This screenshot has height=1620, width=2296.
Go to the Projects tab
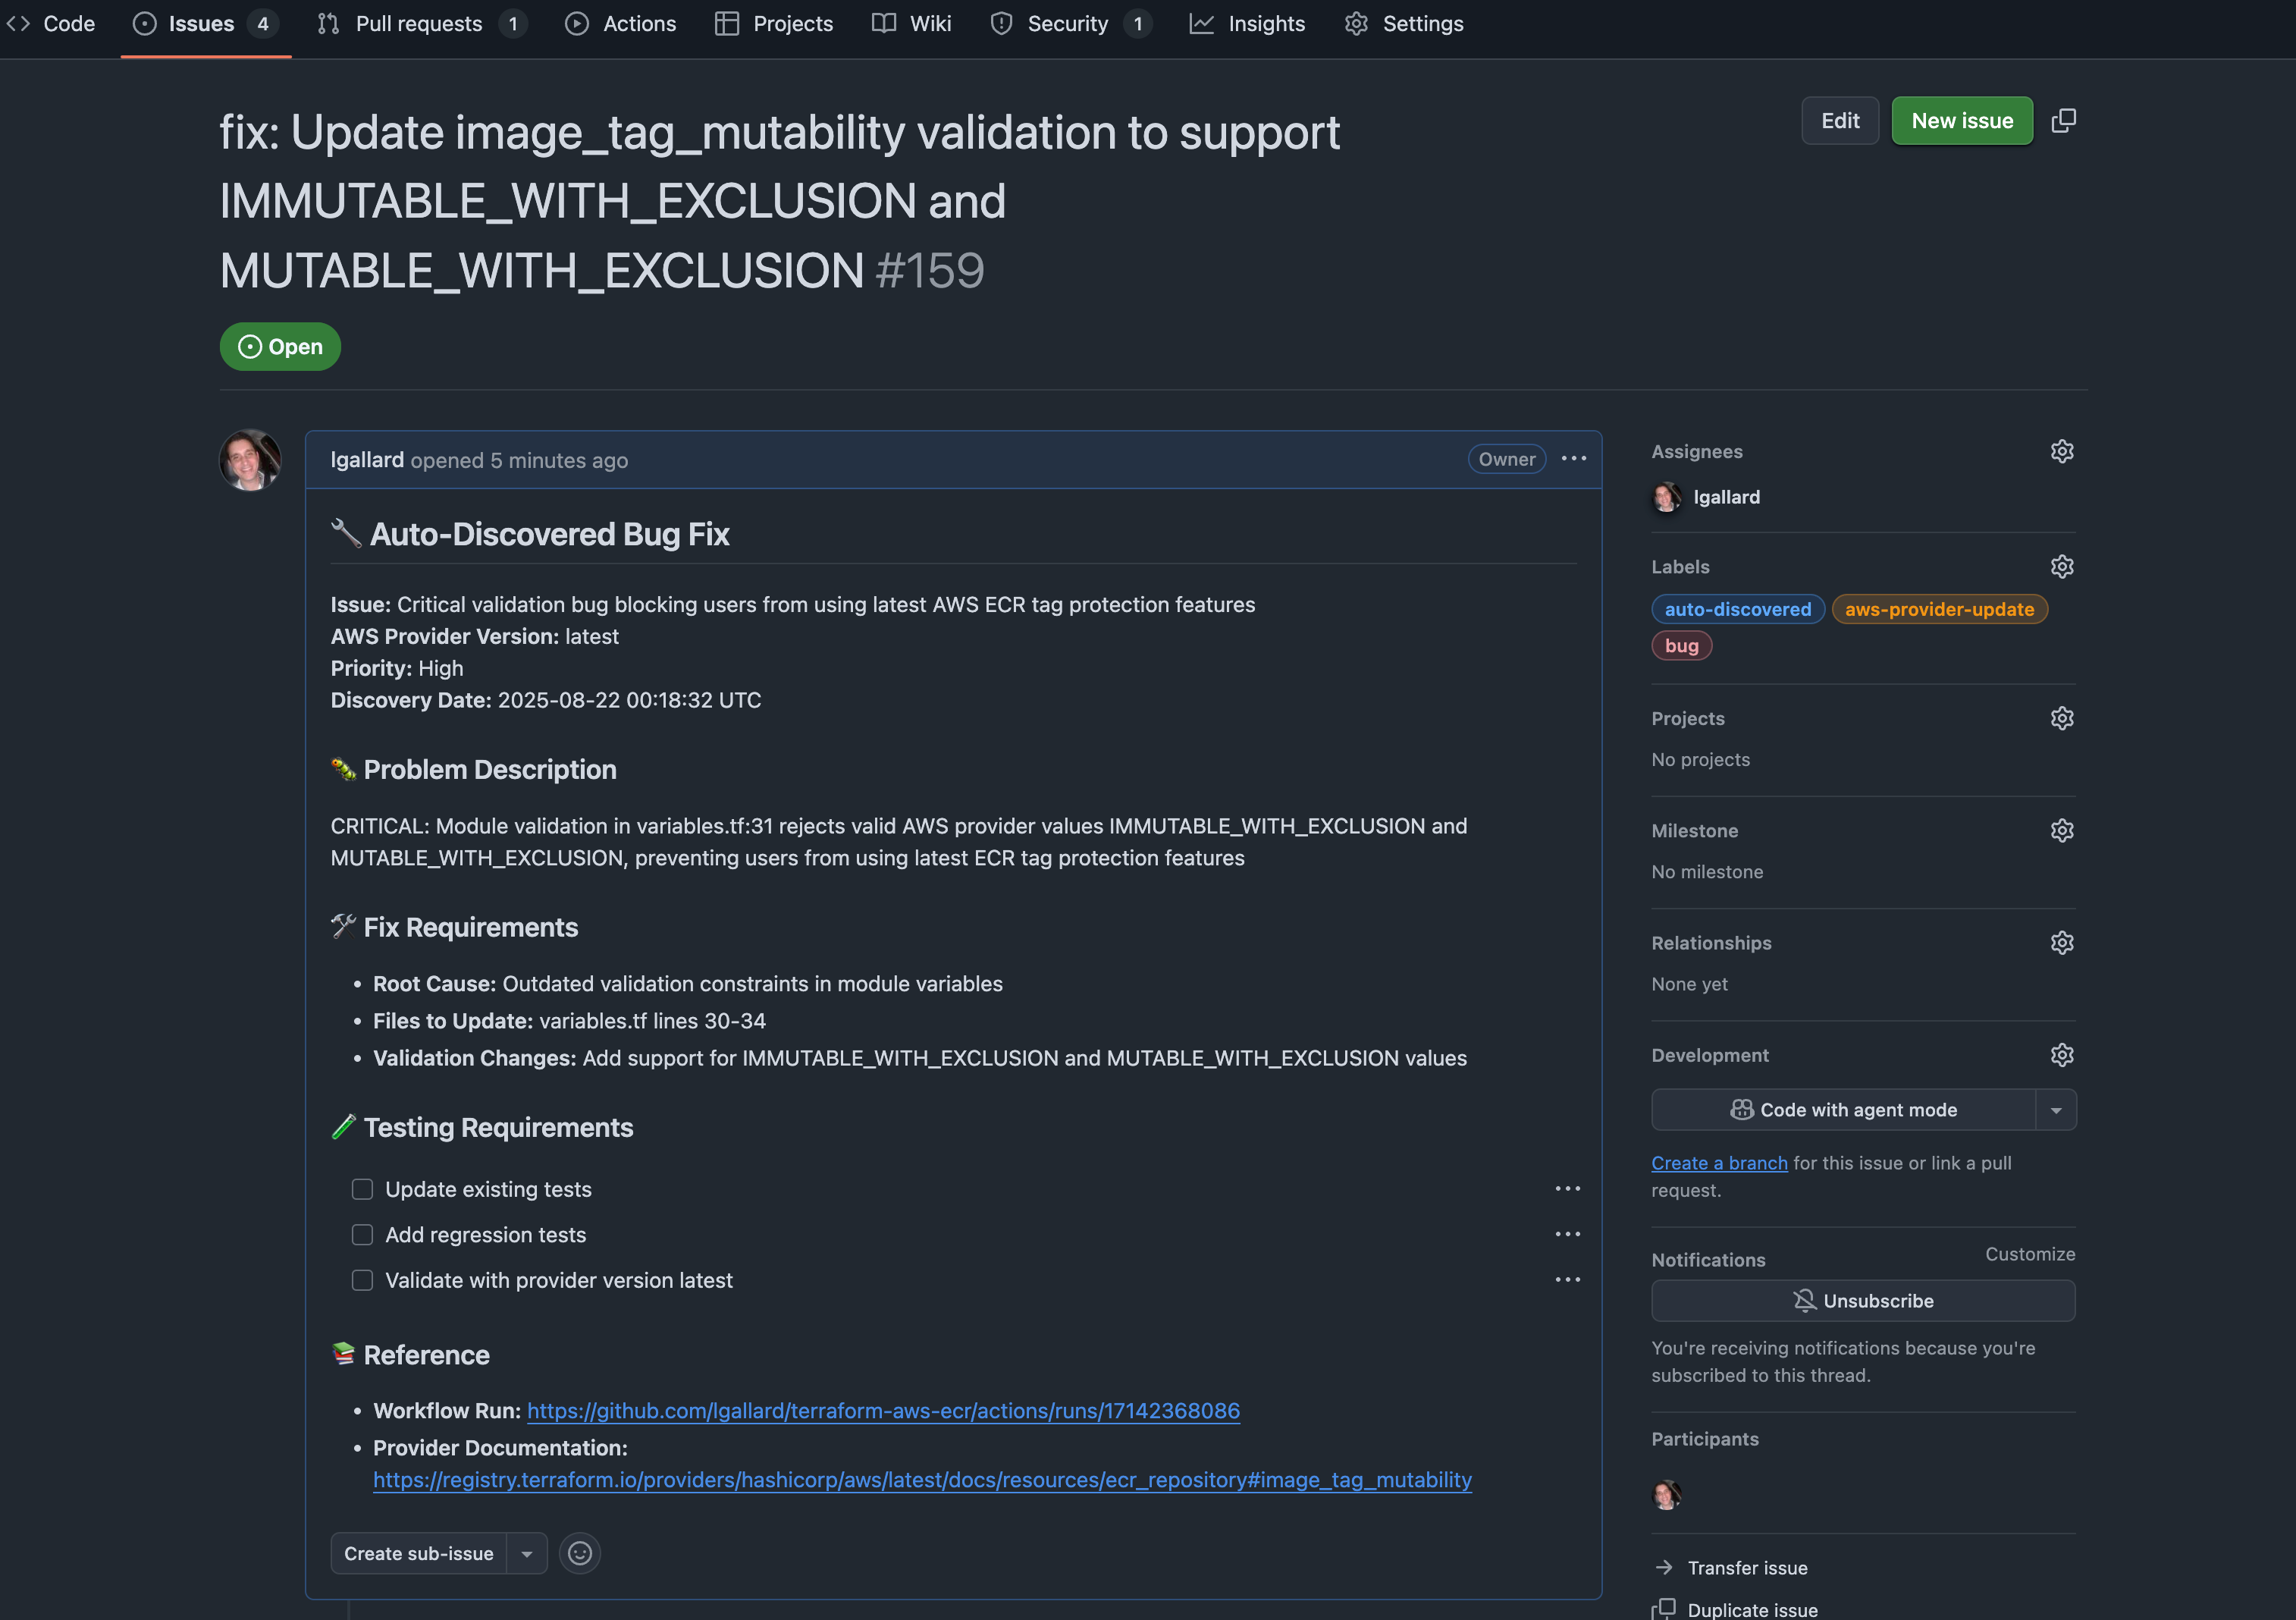[x=774, y=24]
